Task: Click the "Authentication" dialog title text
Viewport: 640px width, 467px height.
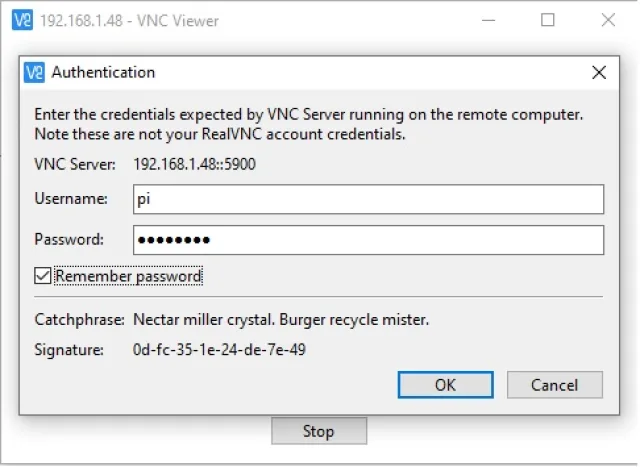Action: [x=103, y=72]
